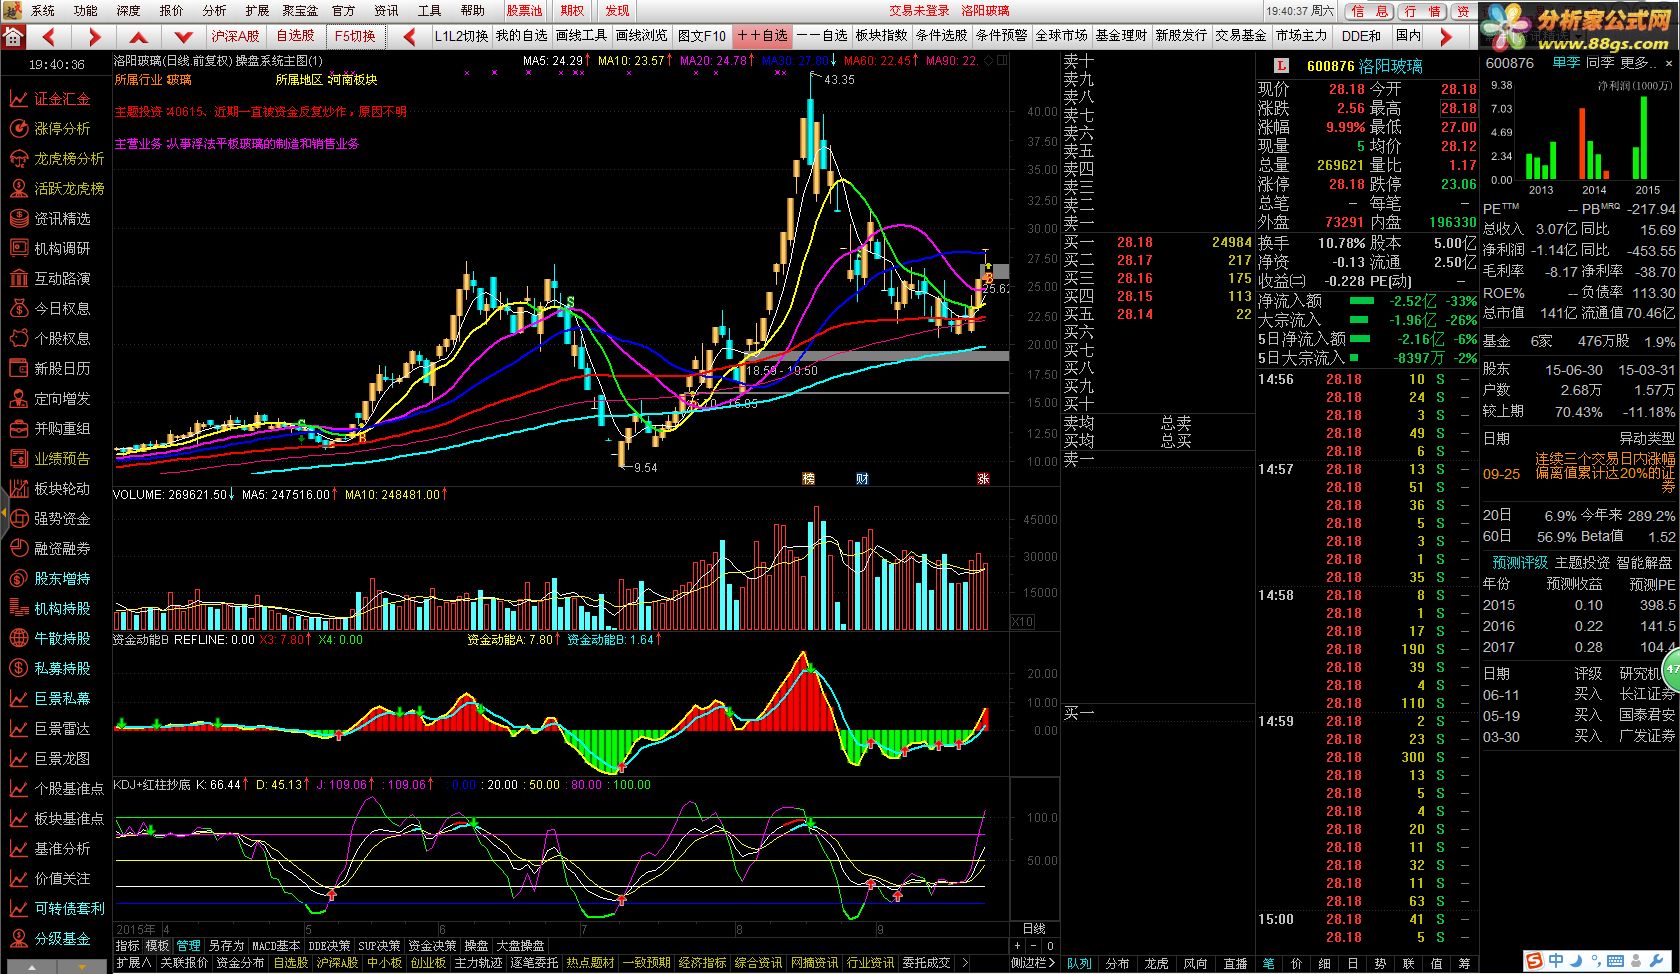Click the red up arrow button
The width and height of the screenshot is (1680, 974).
tap(139, 37)
